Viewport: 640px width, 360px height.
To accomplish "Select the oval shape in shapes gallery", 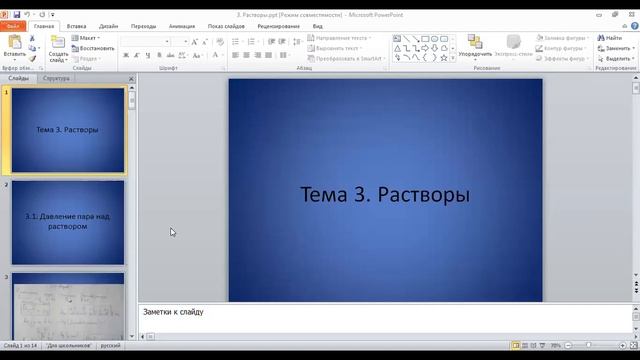I will pyautogui.click(x=434, y=39).
